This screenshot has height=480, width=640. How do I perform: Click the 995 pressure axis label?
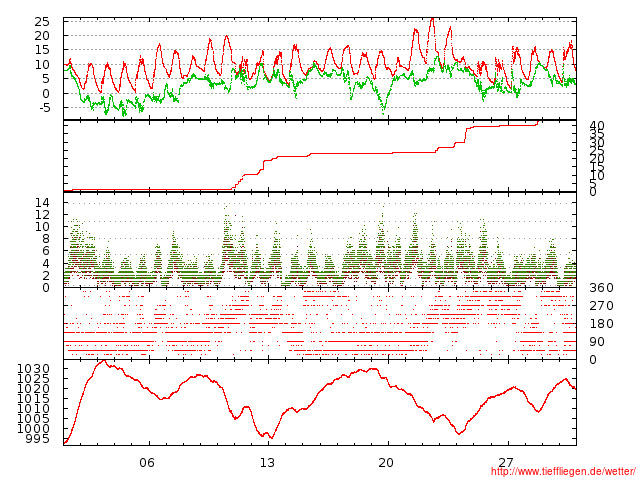[38, 439]
